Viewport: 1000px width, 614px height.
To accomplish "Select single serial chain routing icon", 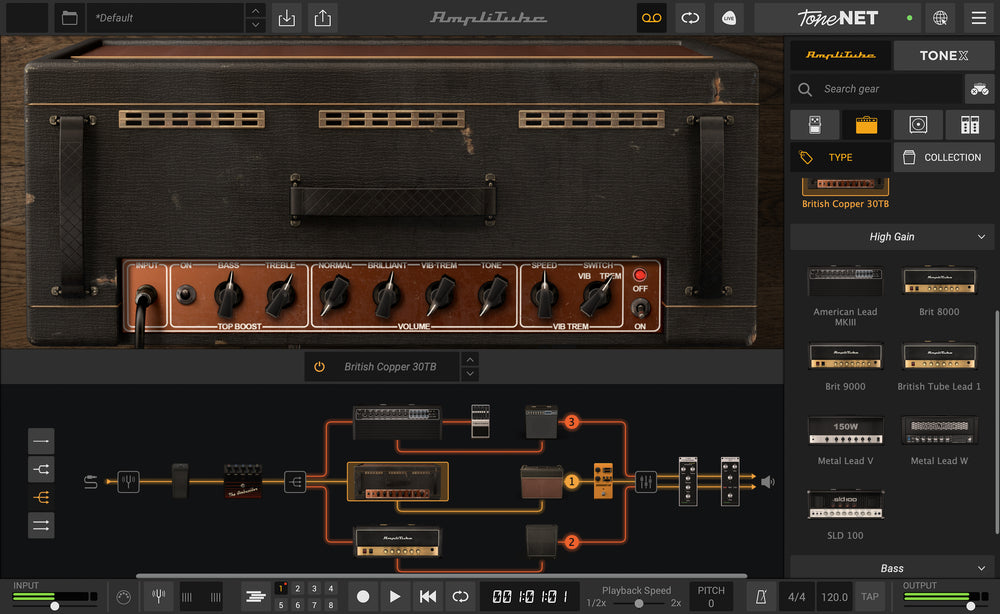I will [x=41, y=441].
